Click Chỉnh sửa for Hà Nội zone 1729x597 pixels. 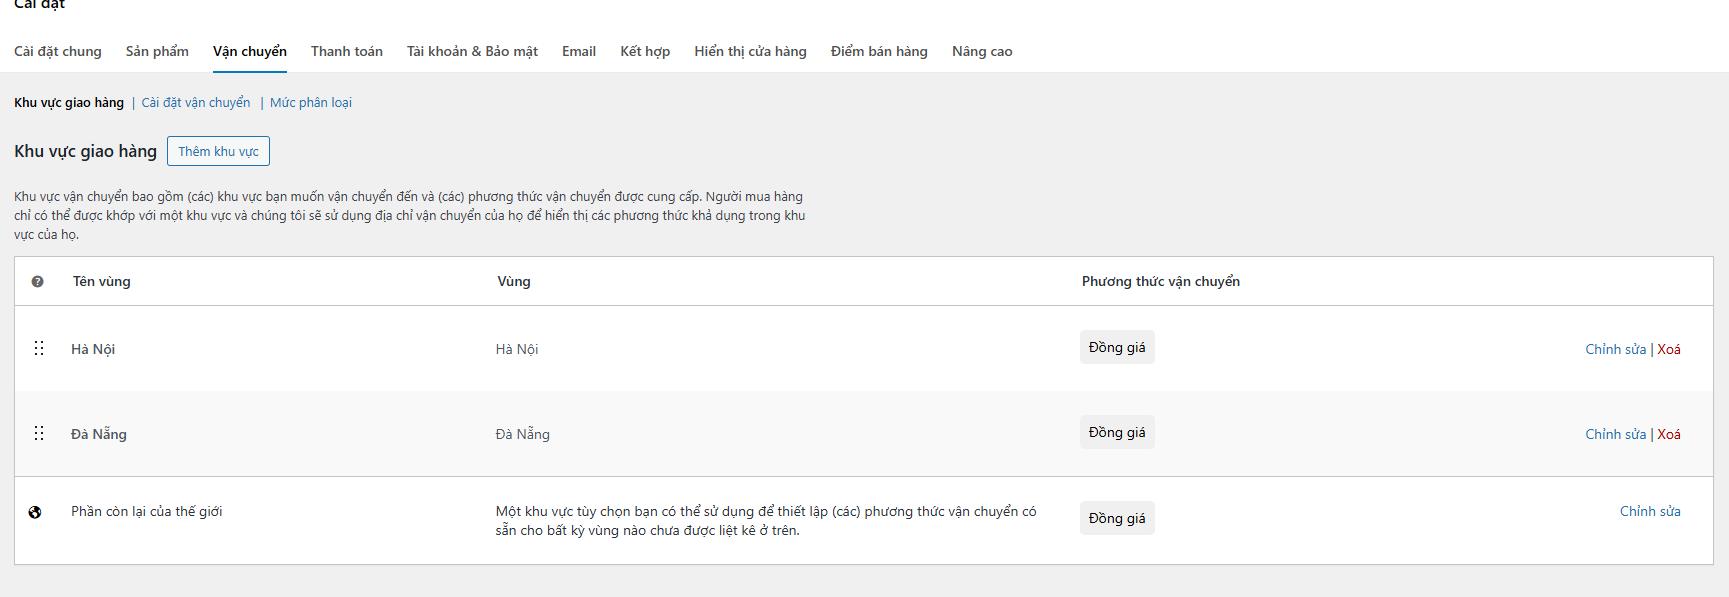point(1615,349)
